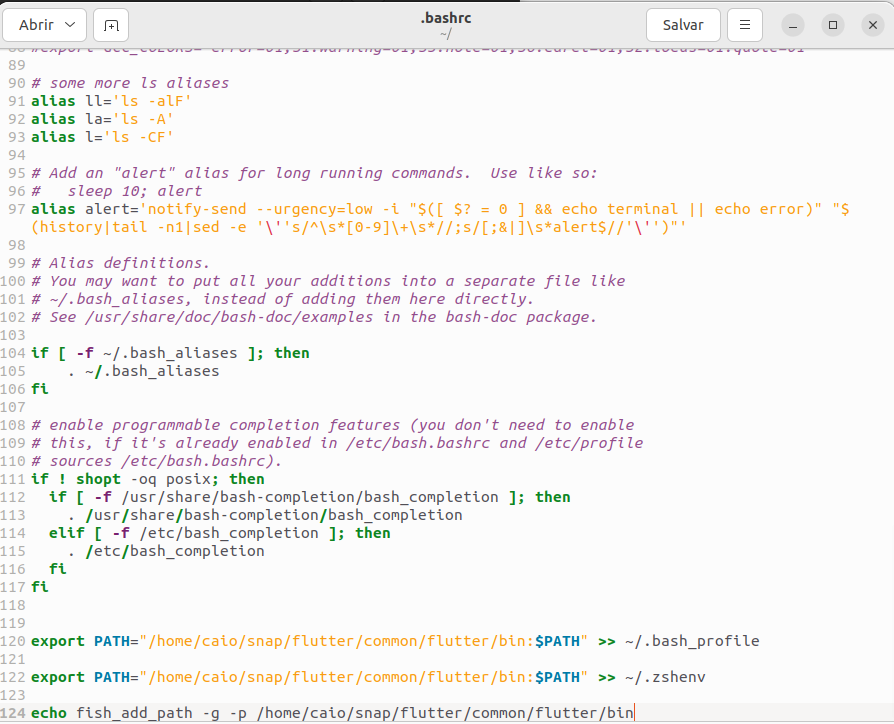Click the '. ~/.bash_aliases' source line

pyautogui.click(x=143, y=371)
